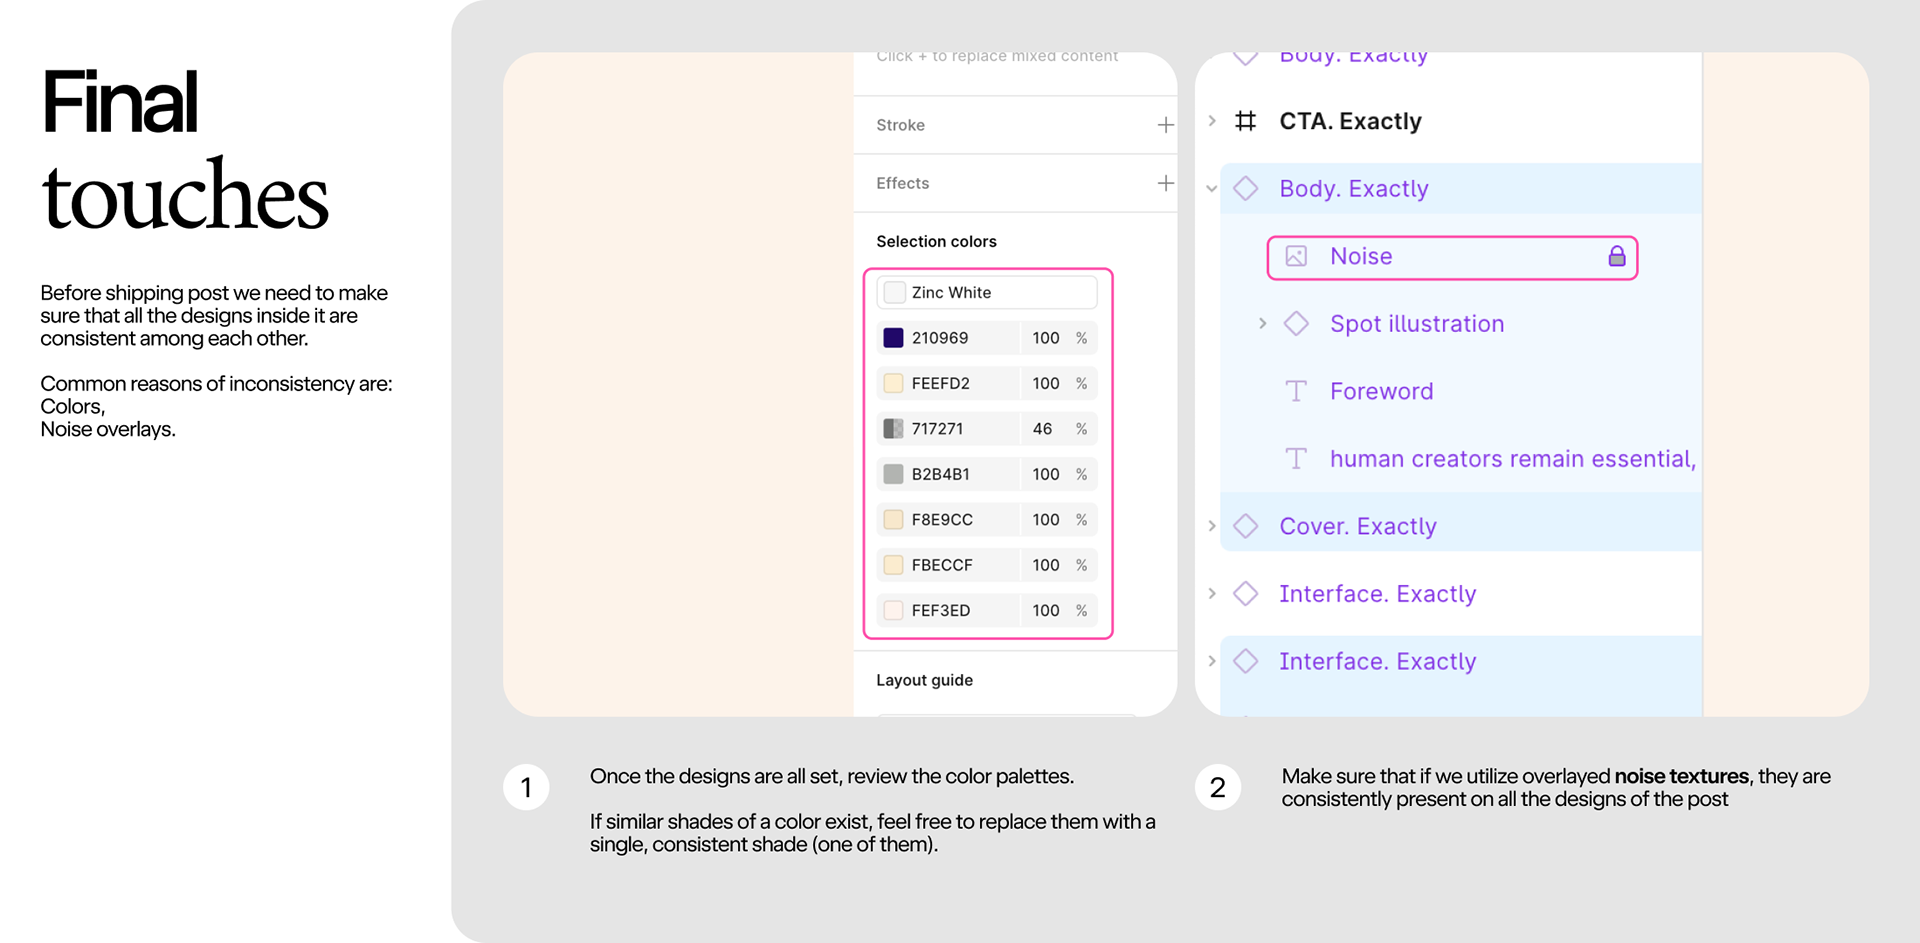Click the image icon on the Noise layer
Image resolution: width=1920 pixels, height=943 pixels.
[x=1296, y=256]
